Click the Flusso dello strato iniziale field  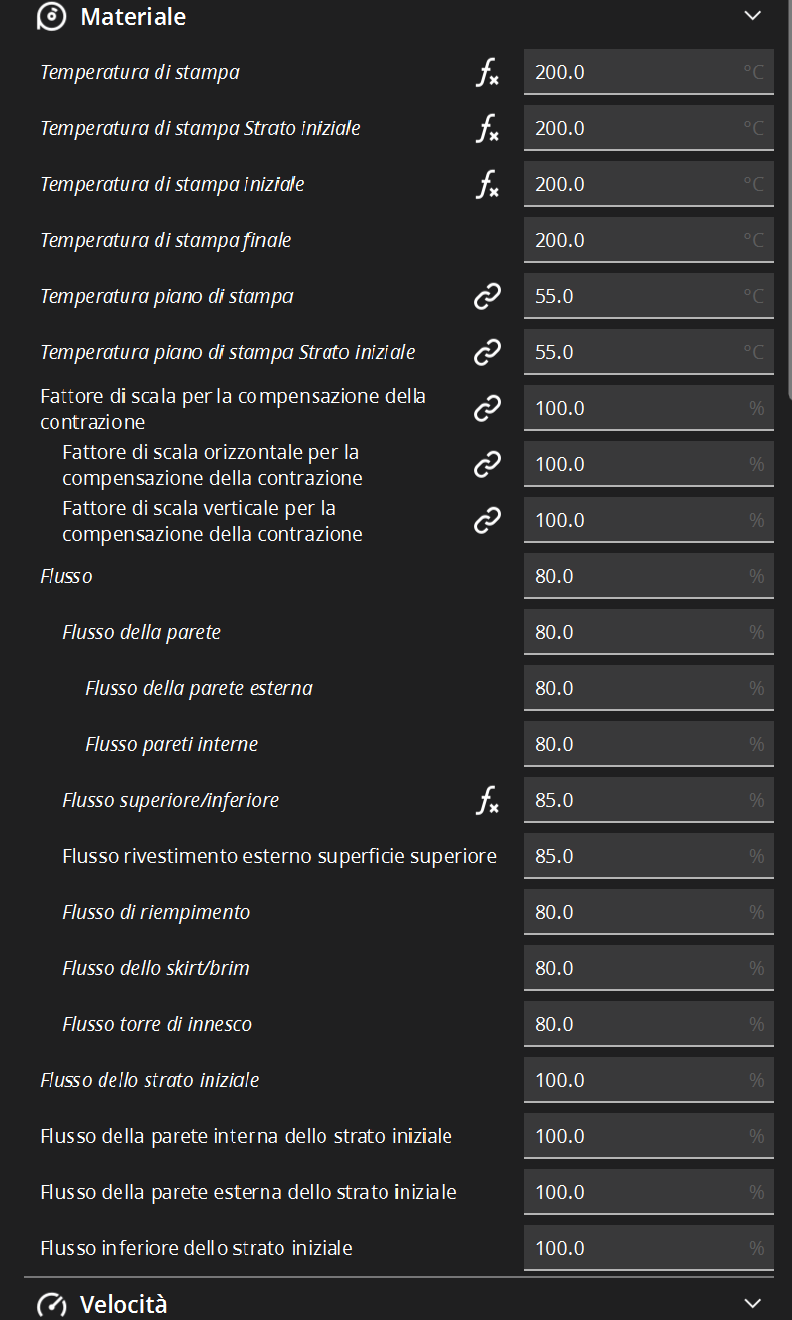[x=635, y=1081]
